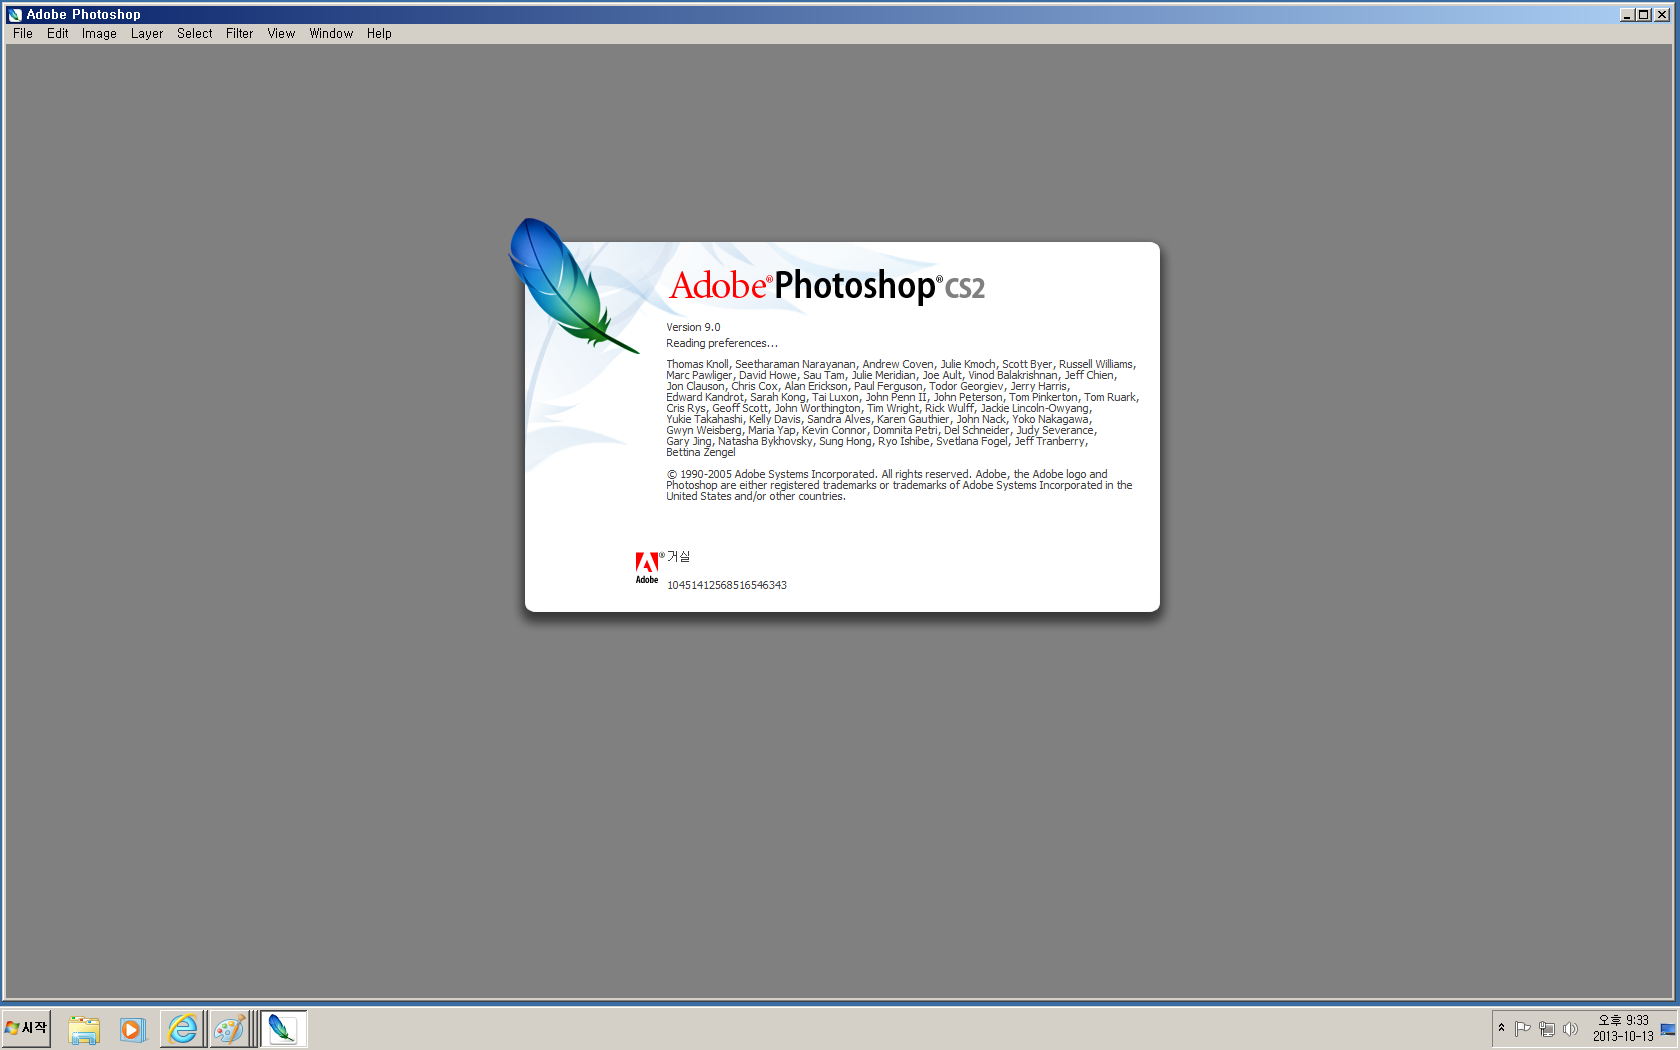Click the serial number 1045141256851654​6343

pos(727,585)
